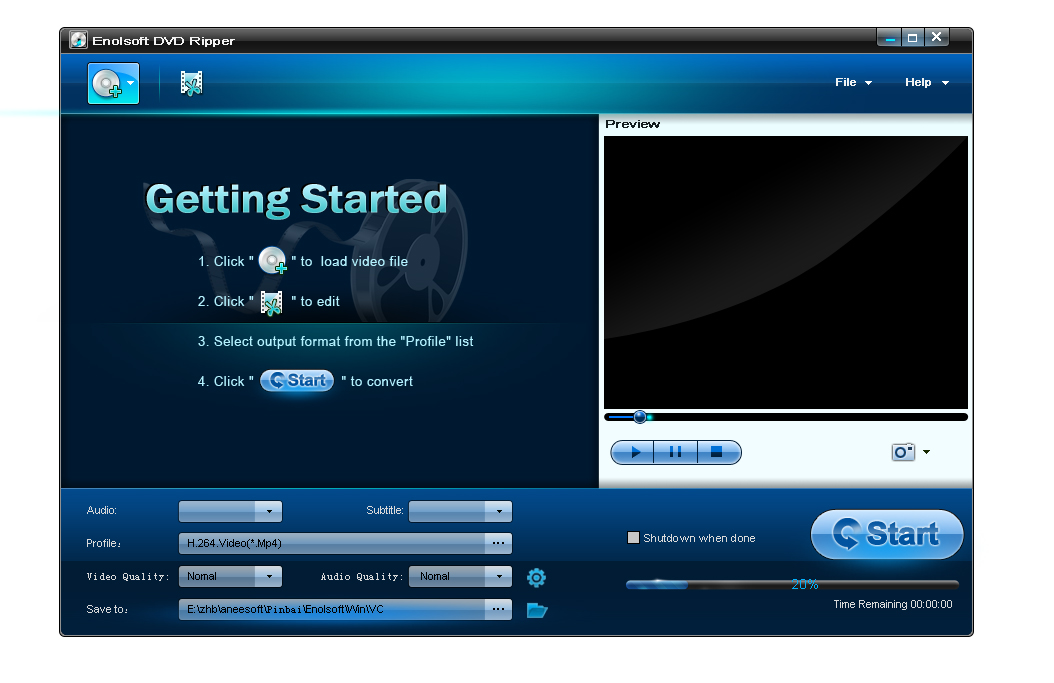The image size is (1054, 683).
Task: Maximize the Enolsoft DVD Ripper window
Action: [x=913, y=38]
